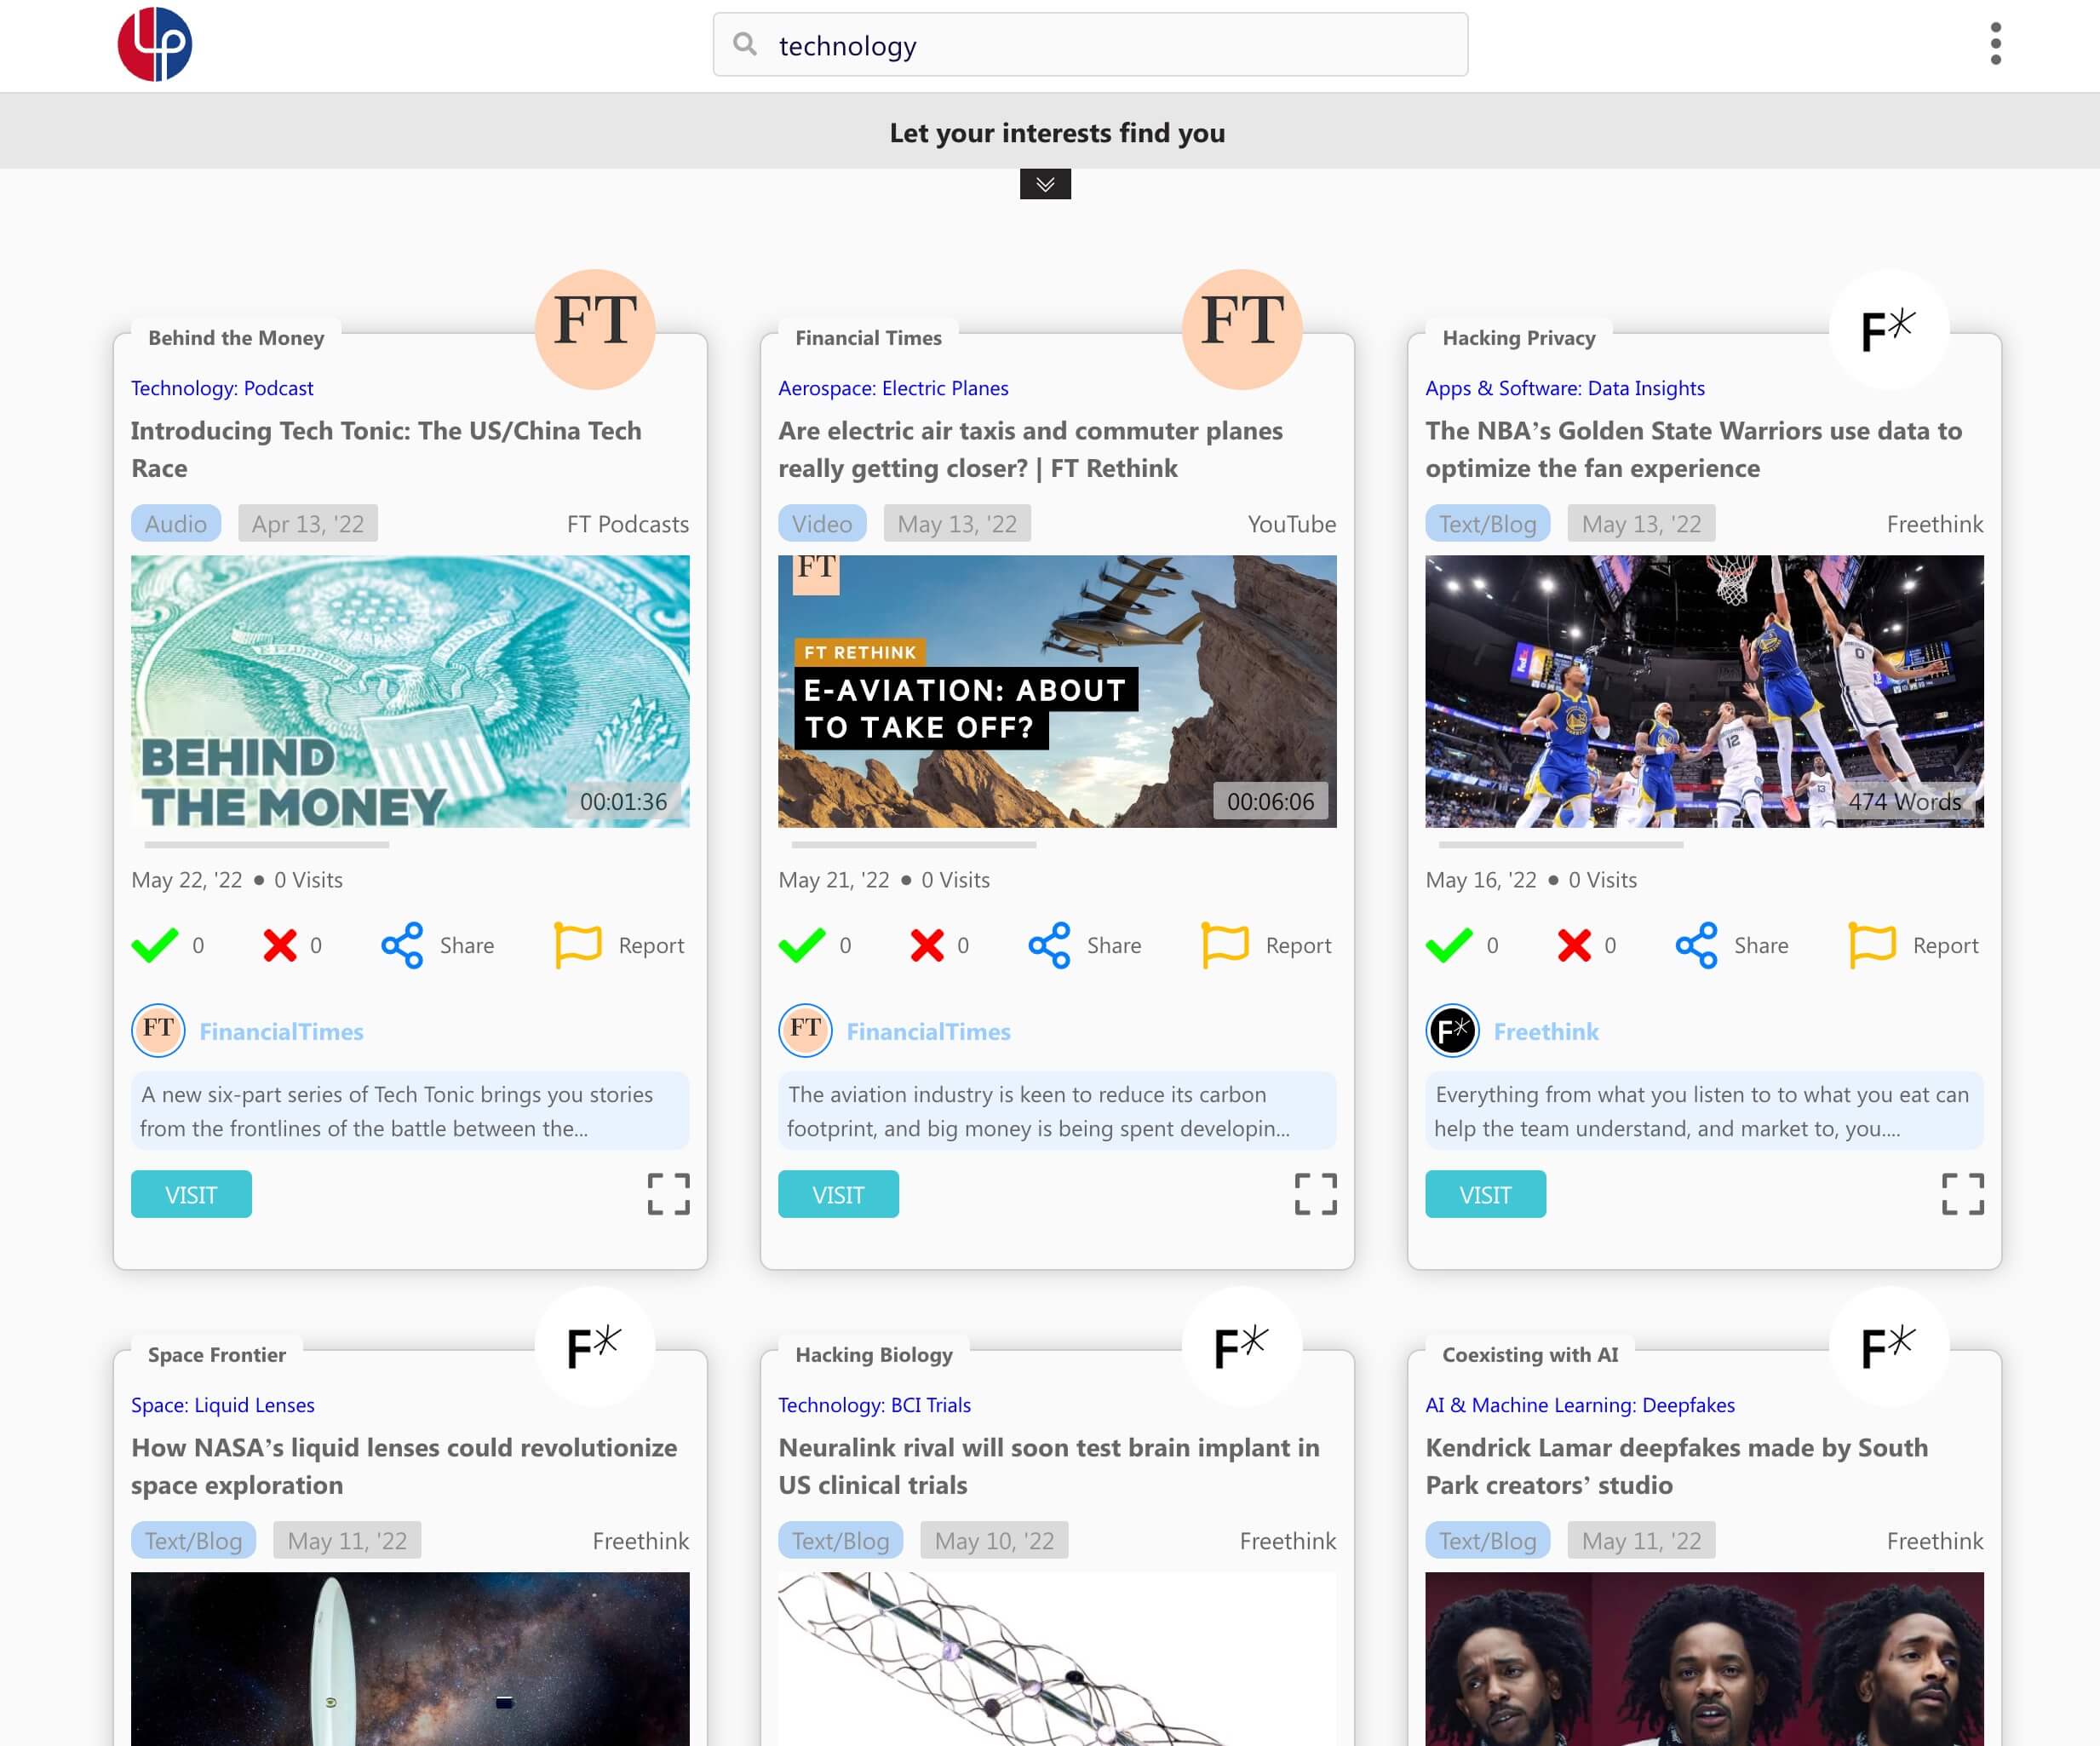The height and width of the screenshot is (1746, 2100).
Task: Open fullscreen view of the Tech Tonic card
Action: point(669,1193)
